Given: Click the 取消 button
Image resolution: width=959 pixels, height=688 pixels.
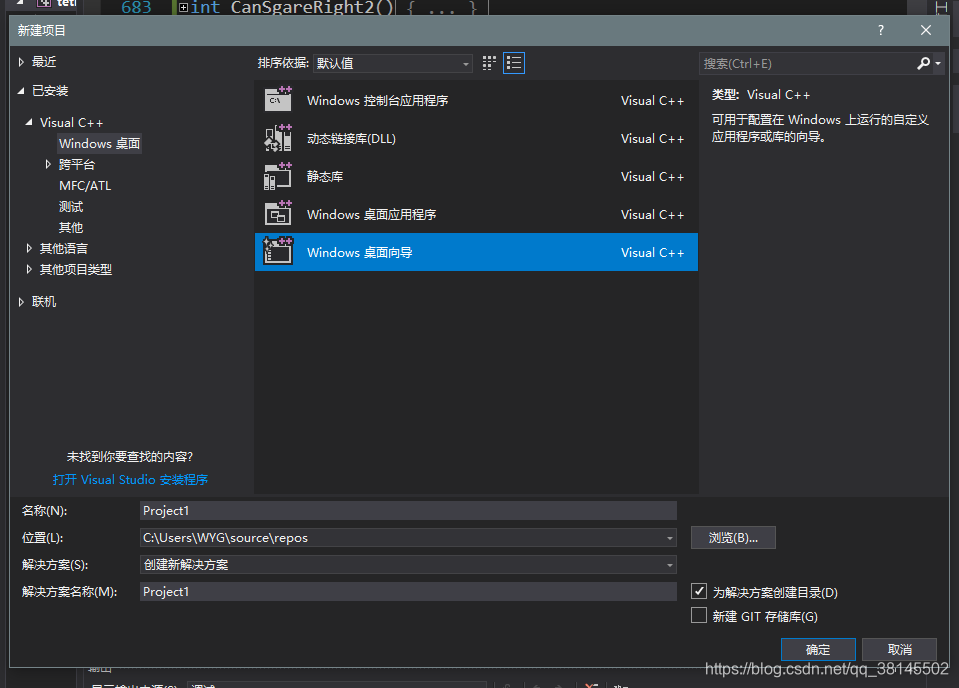Looking at the screenshot, I should tap(899, 649).
